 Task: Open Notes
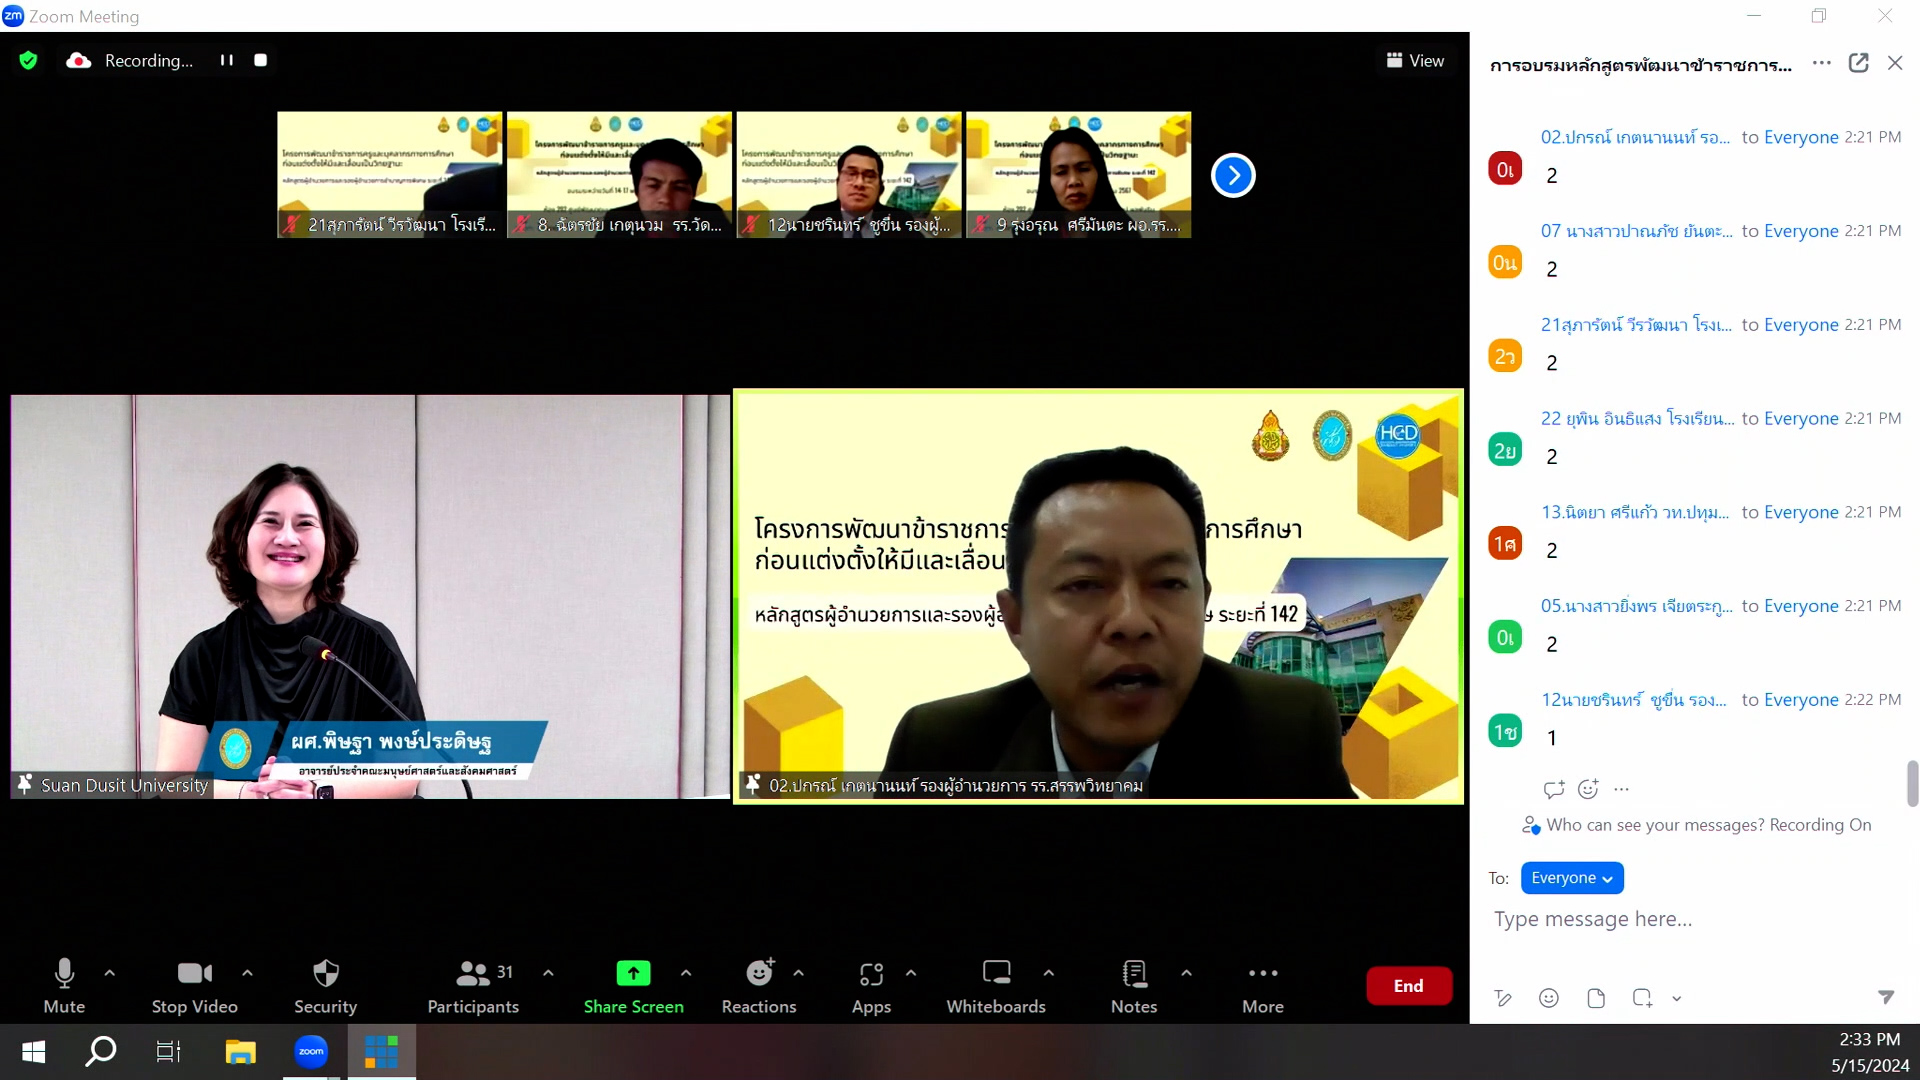click(1134, 986)
